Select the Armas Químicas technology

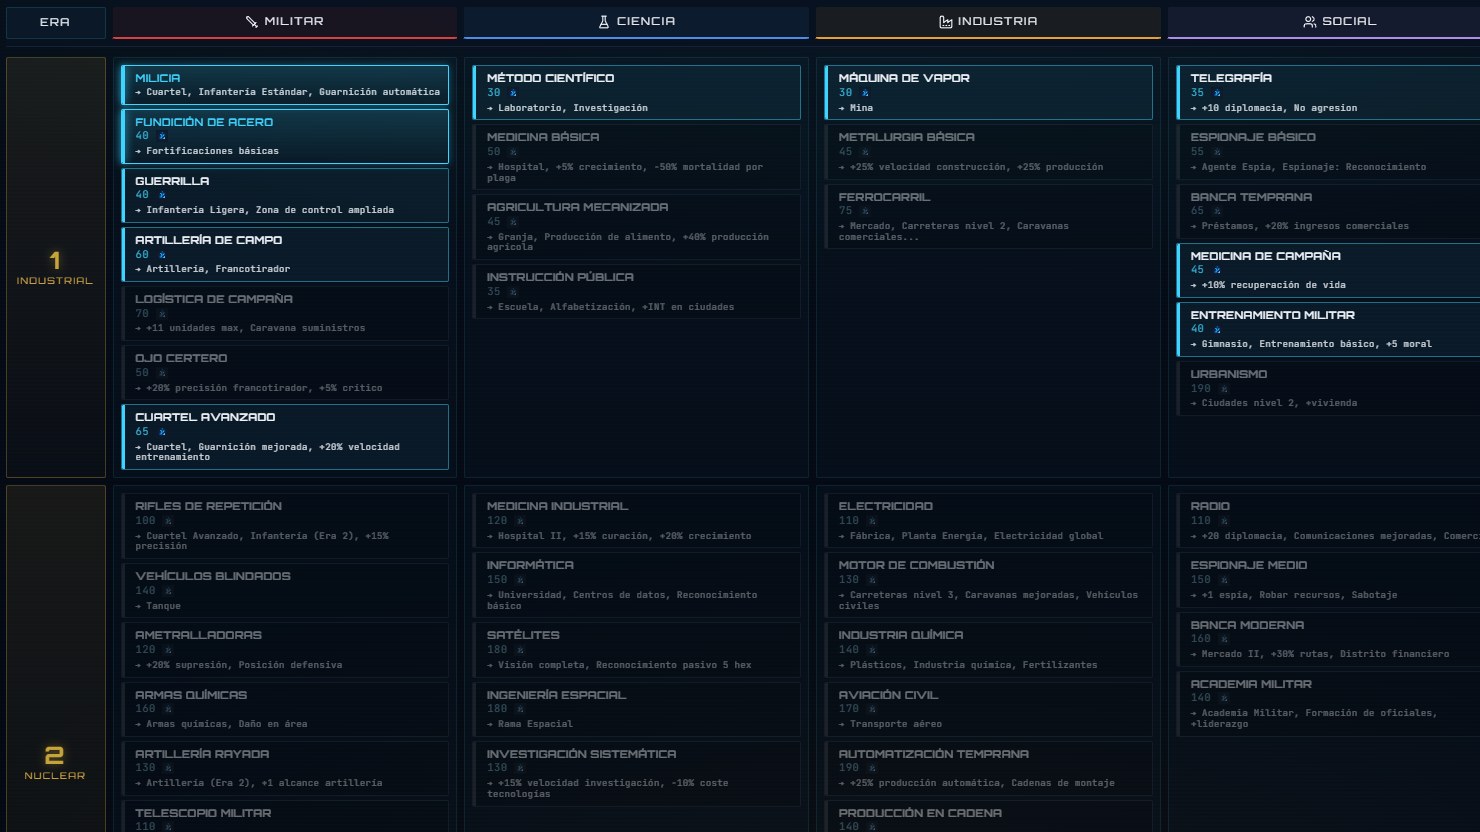(x=285, y=709)
